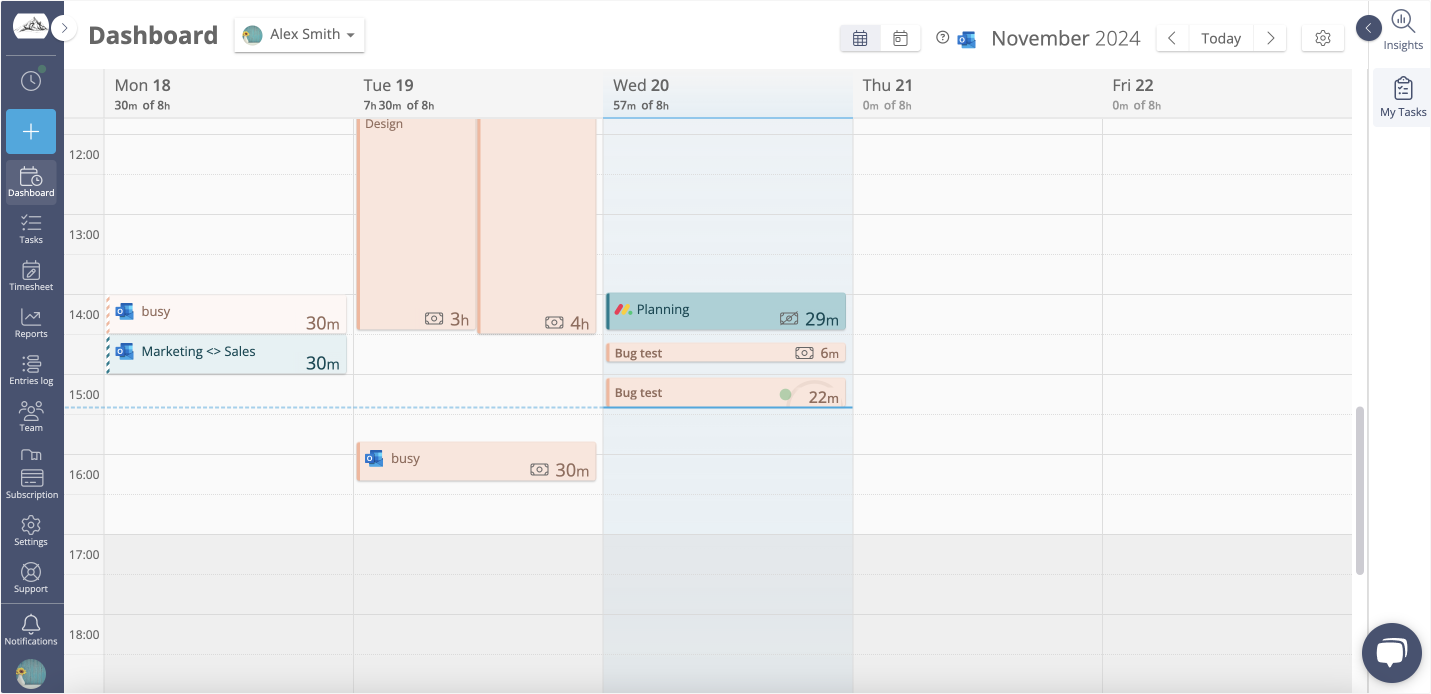Open the chat support bubble
This screenshot has width=1431, height=694.
1391,653
